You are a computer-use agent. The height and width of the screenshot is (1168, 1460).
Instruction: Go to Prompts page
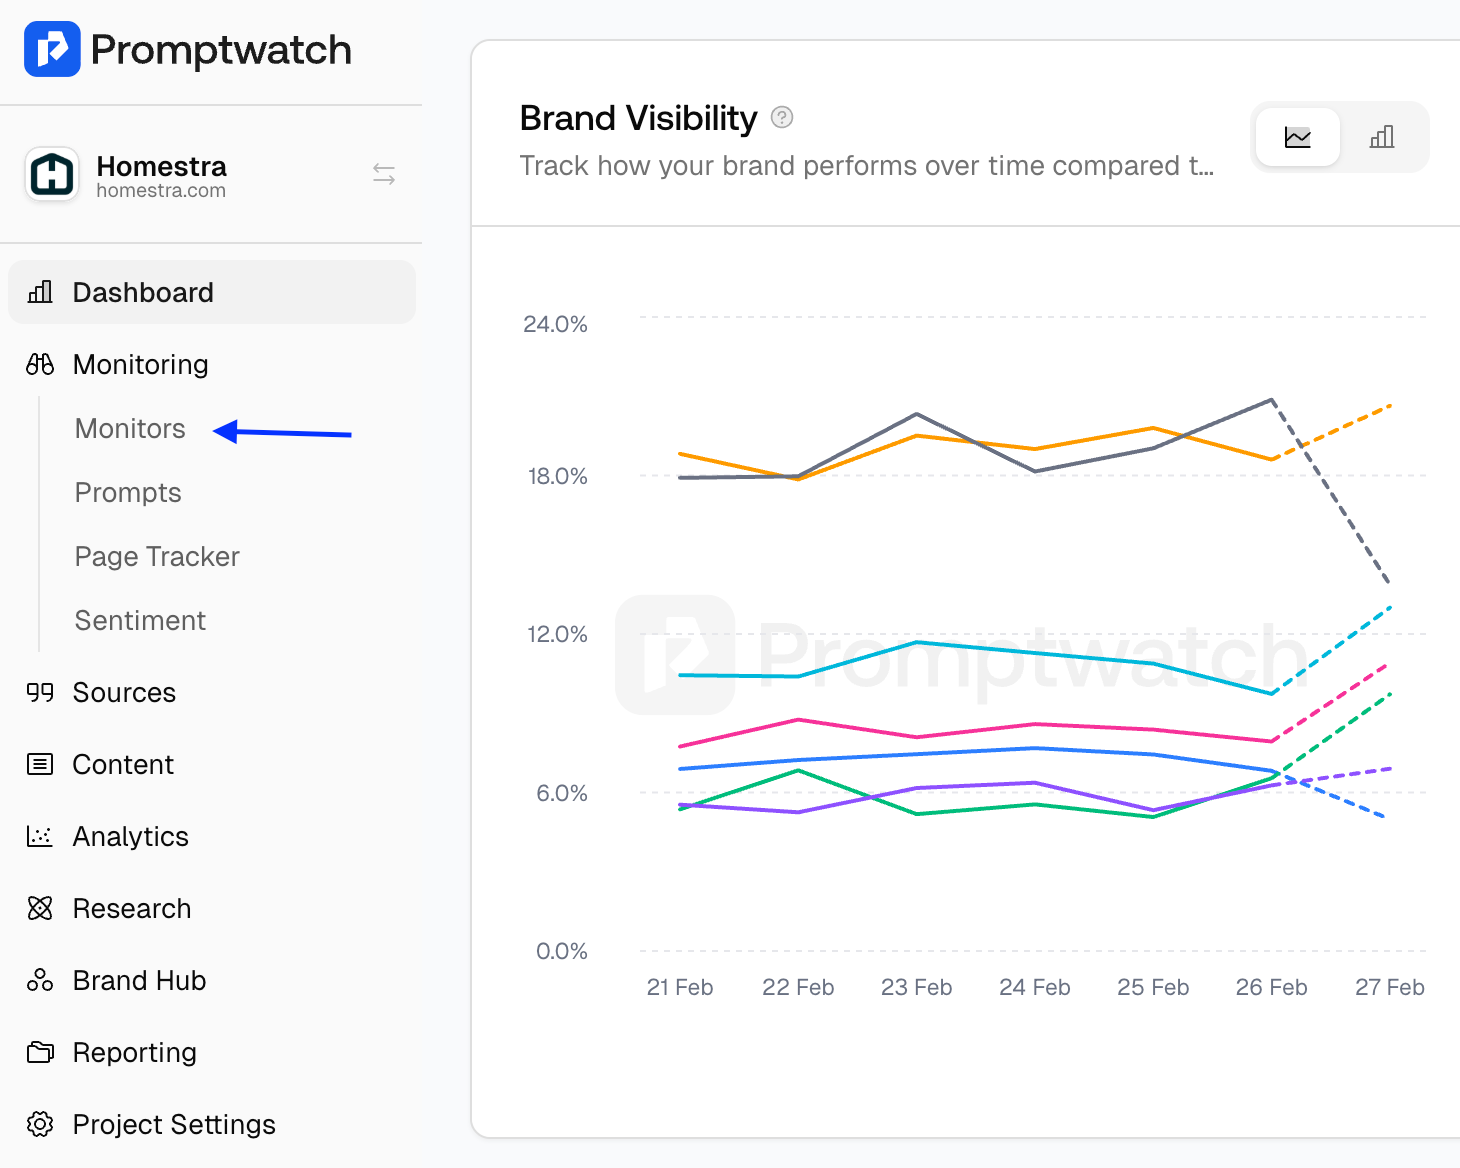[x=128, y=492]
